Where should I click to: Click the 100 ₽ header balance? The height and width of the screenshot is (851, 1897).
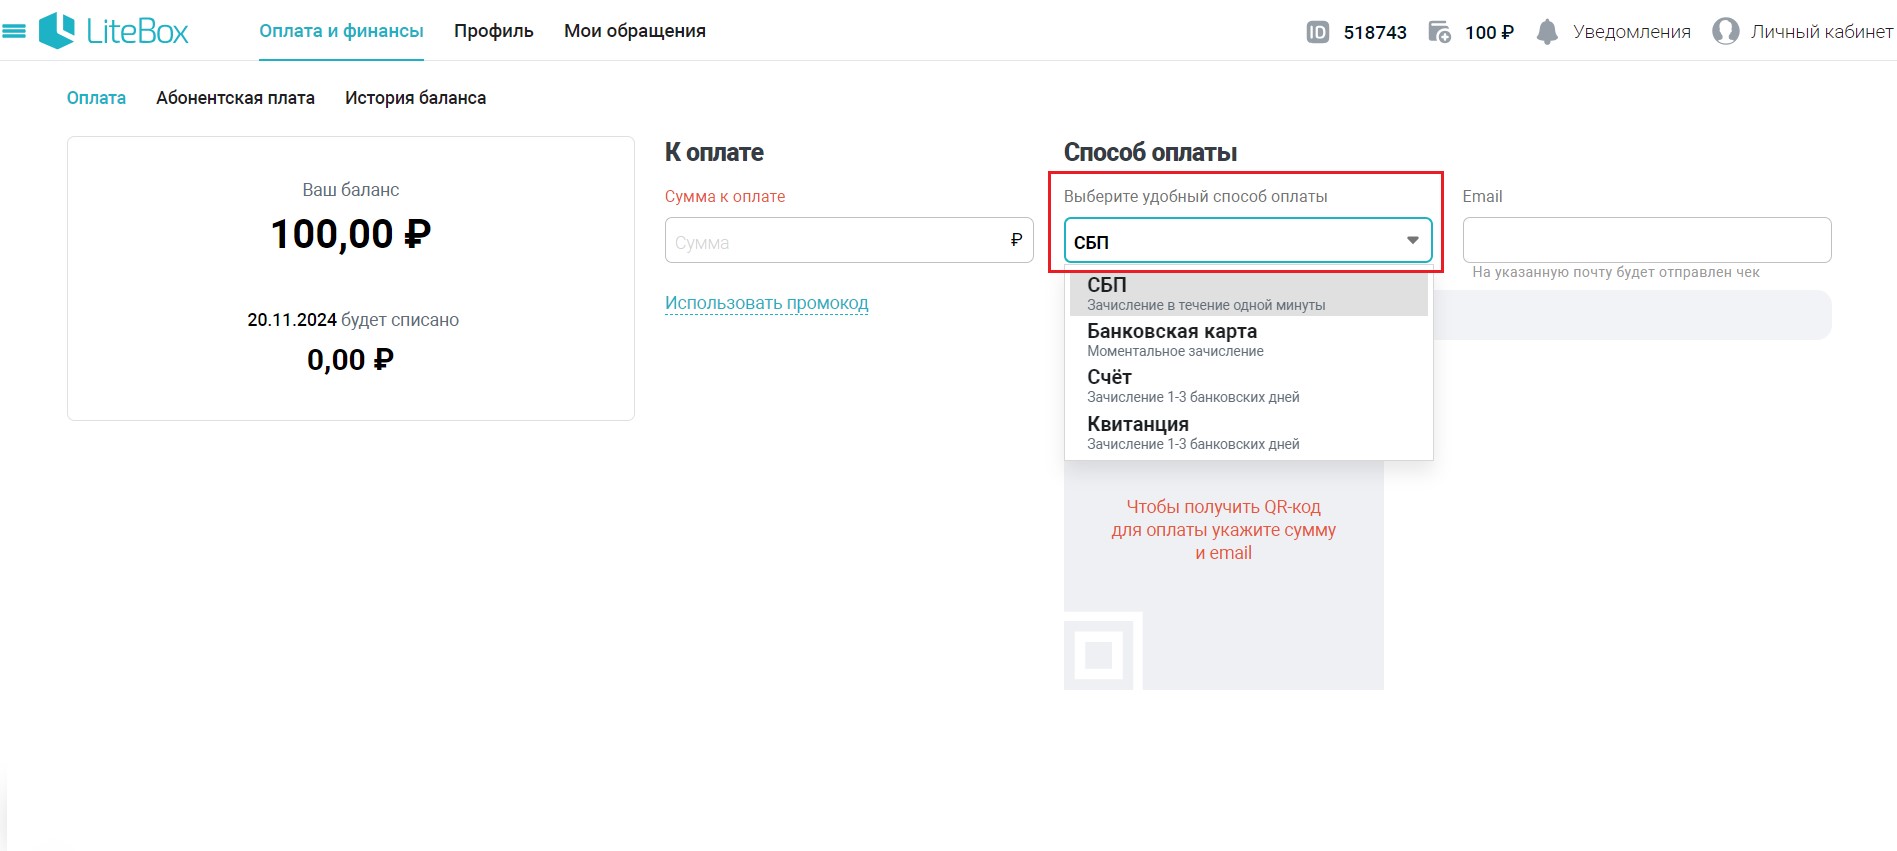pos(1489,32)
